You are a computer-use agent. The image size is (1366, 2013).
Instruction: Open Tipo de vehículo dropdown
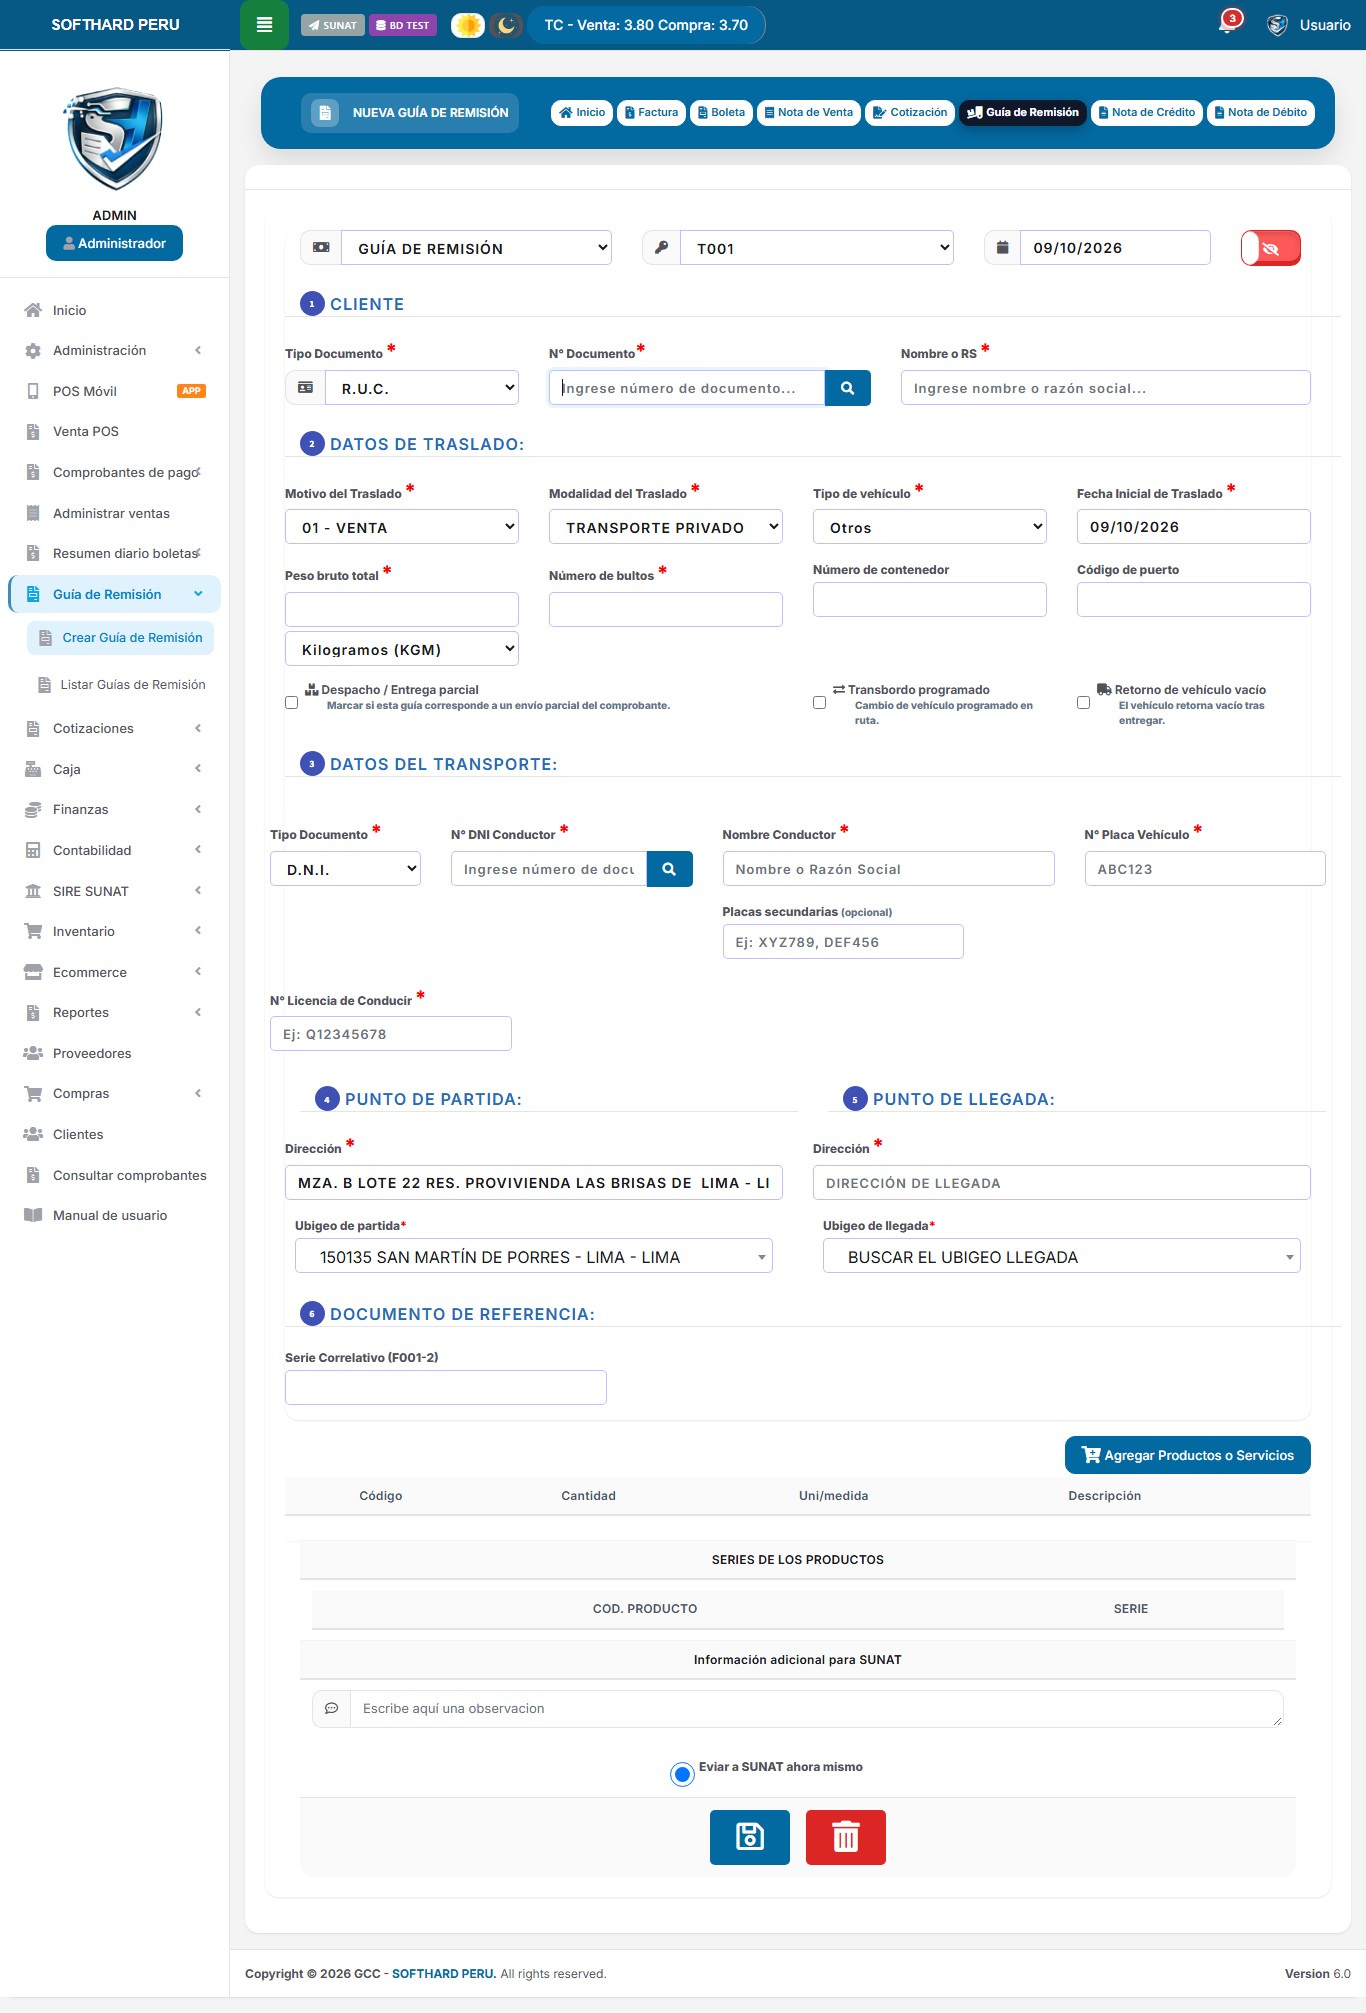pos(930,527)
